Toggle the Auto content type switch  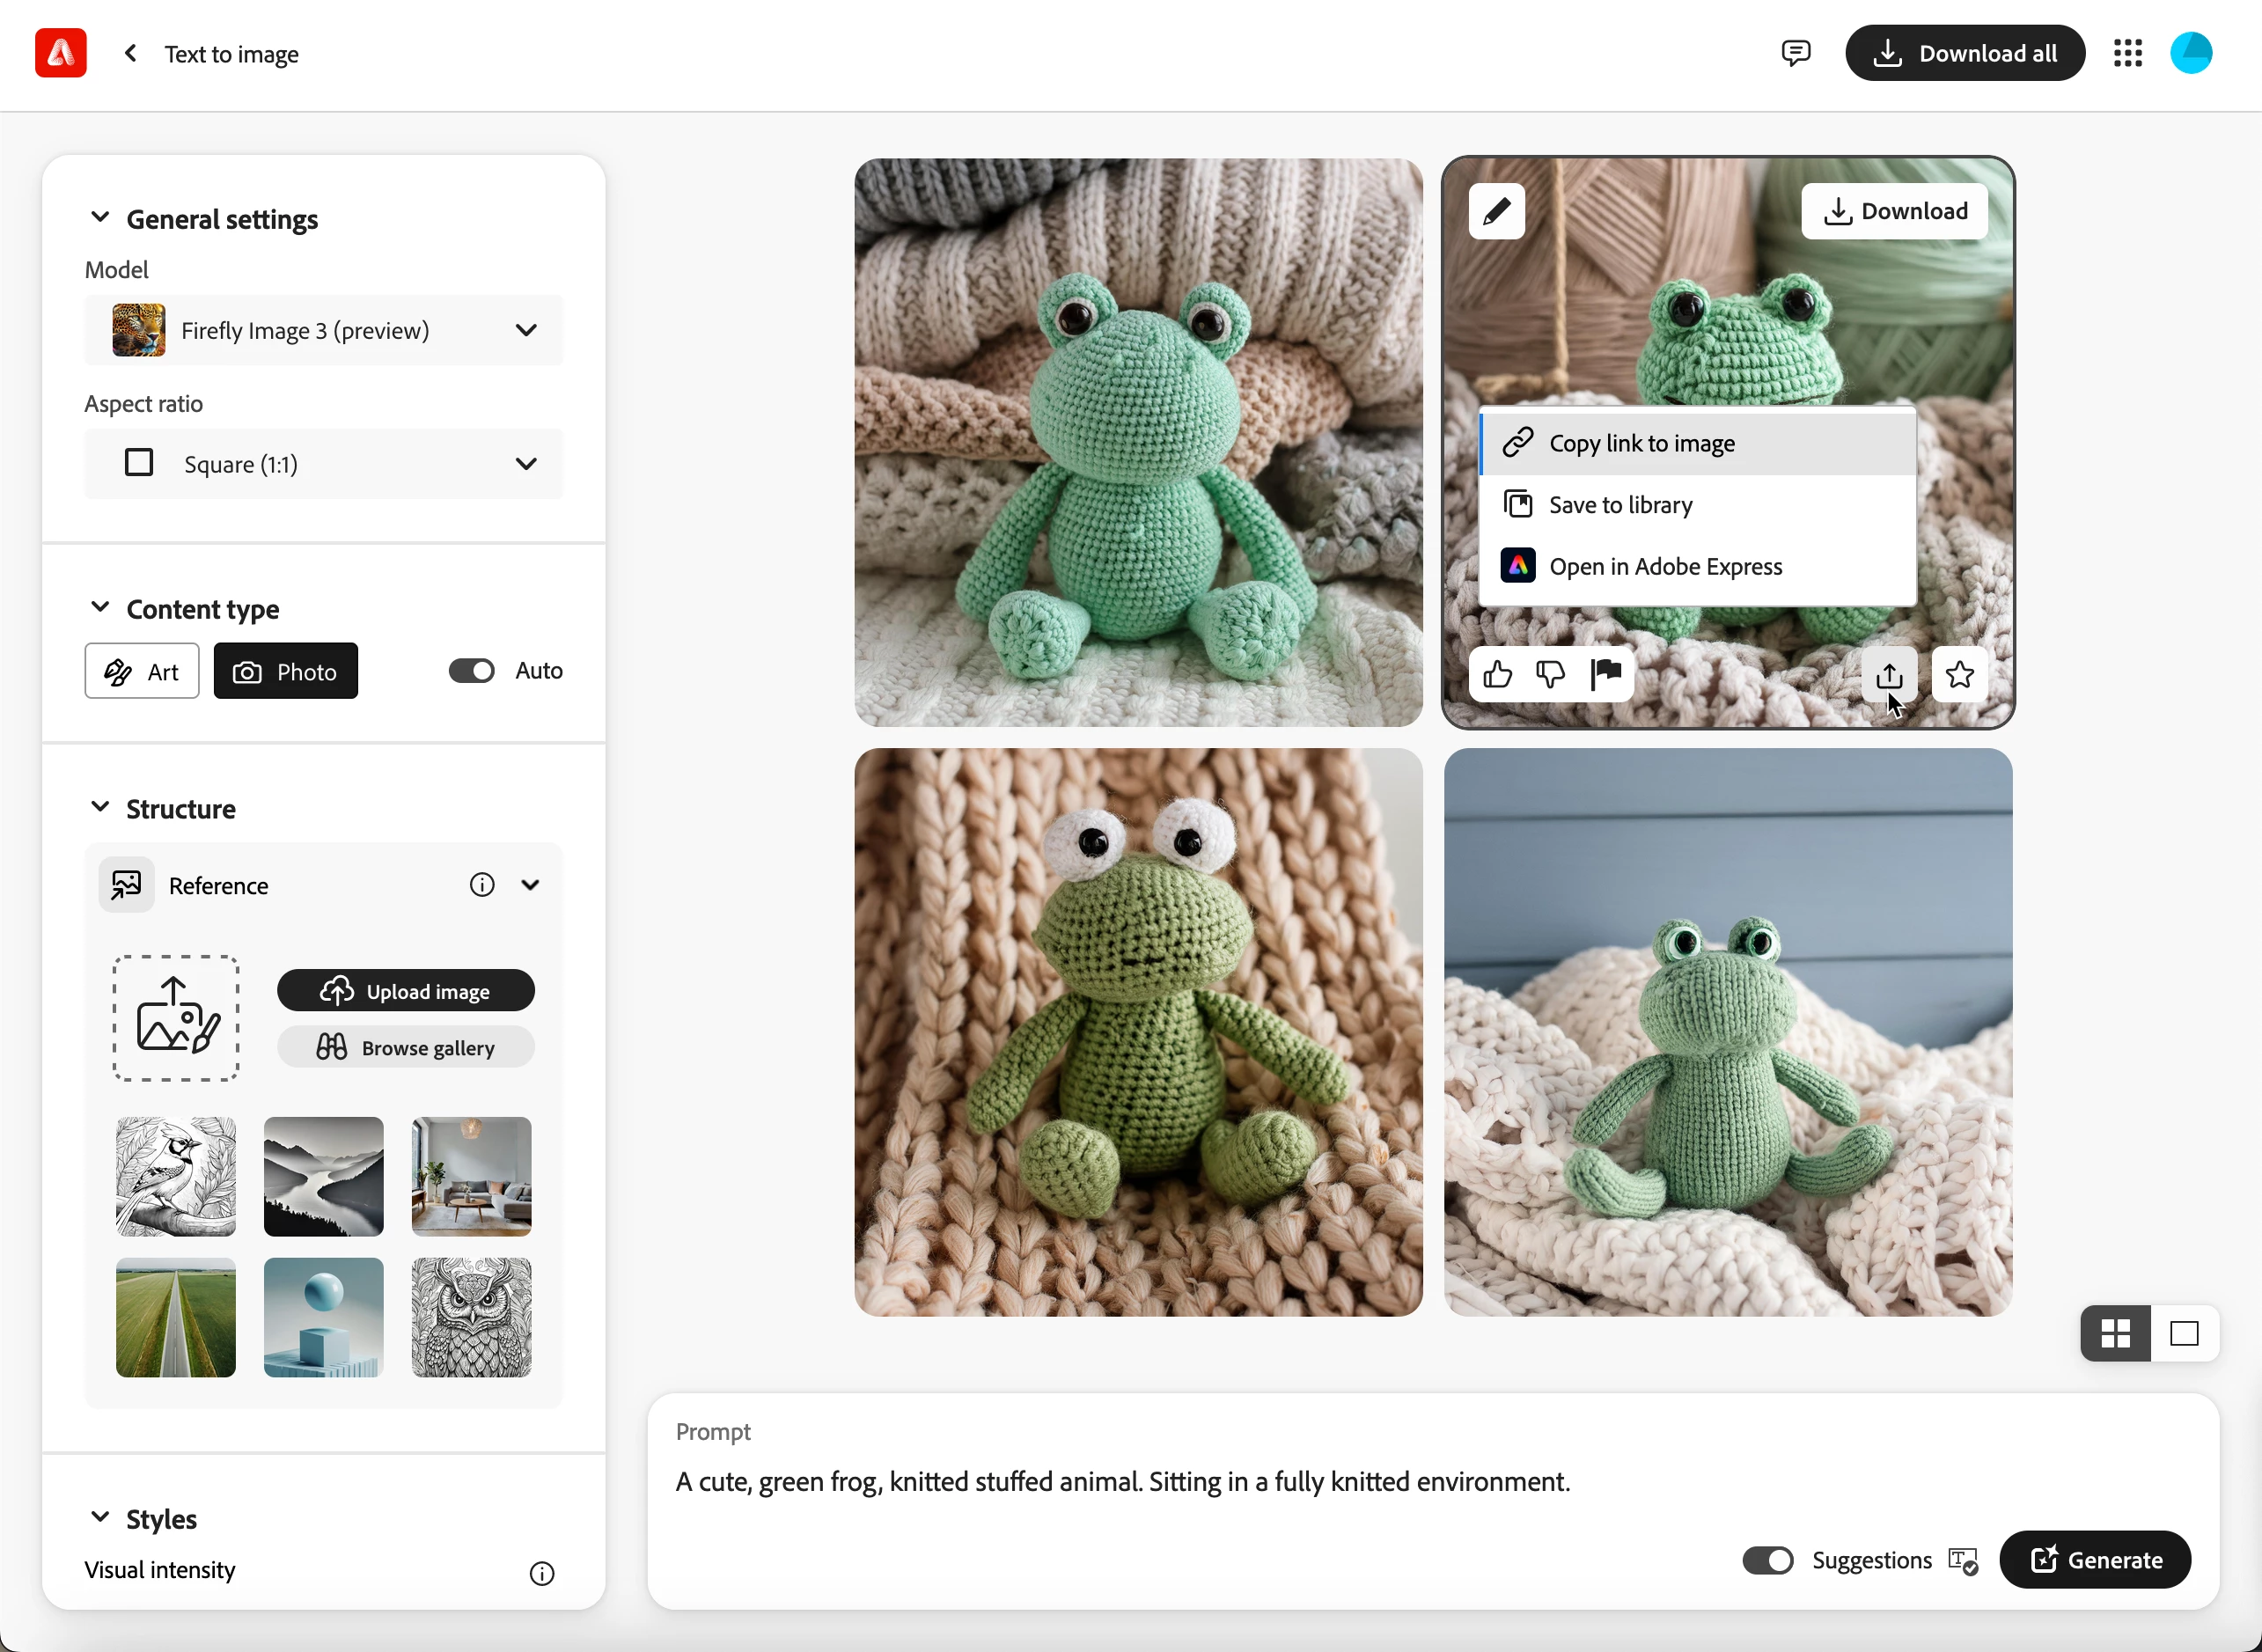(x=472, y=671)
